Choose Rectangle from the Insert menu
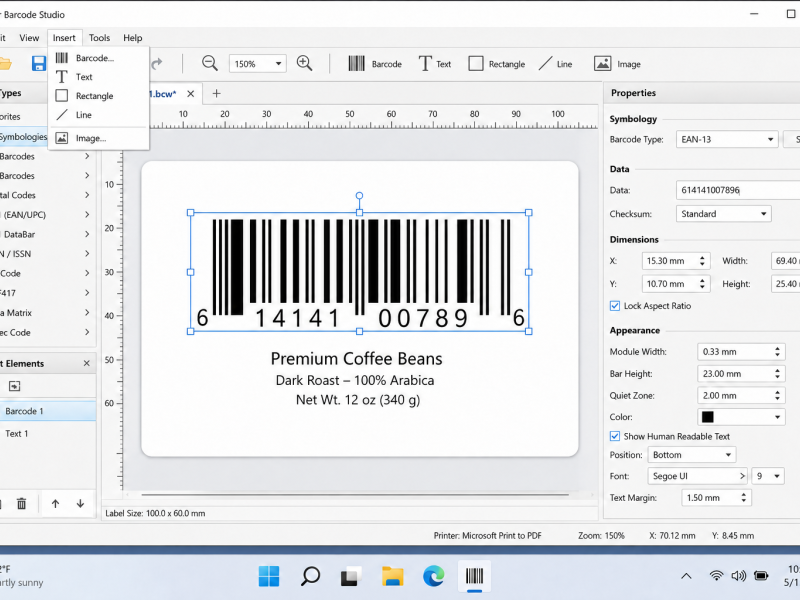The height and width of the screenshot is (600, 800). click(98, 96)
